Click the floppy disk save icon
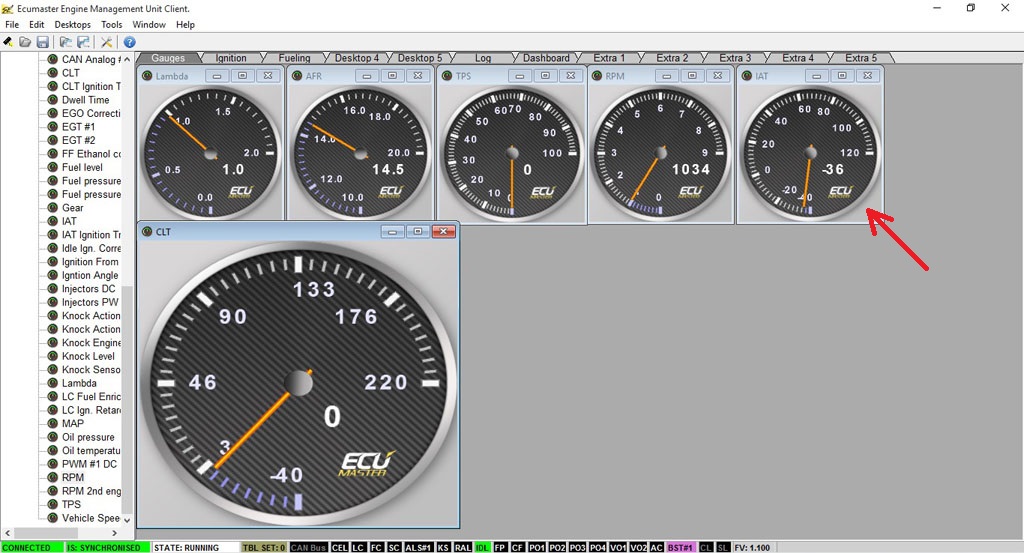Image resolution: width=1024 pixels, height=553 pixels. pos(42,42)
